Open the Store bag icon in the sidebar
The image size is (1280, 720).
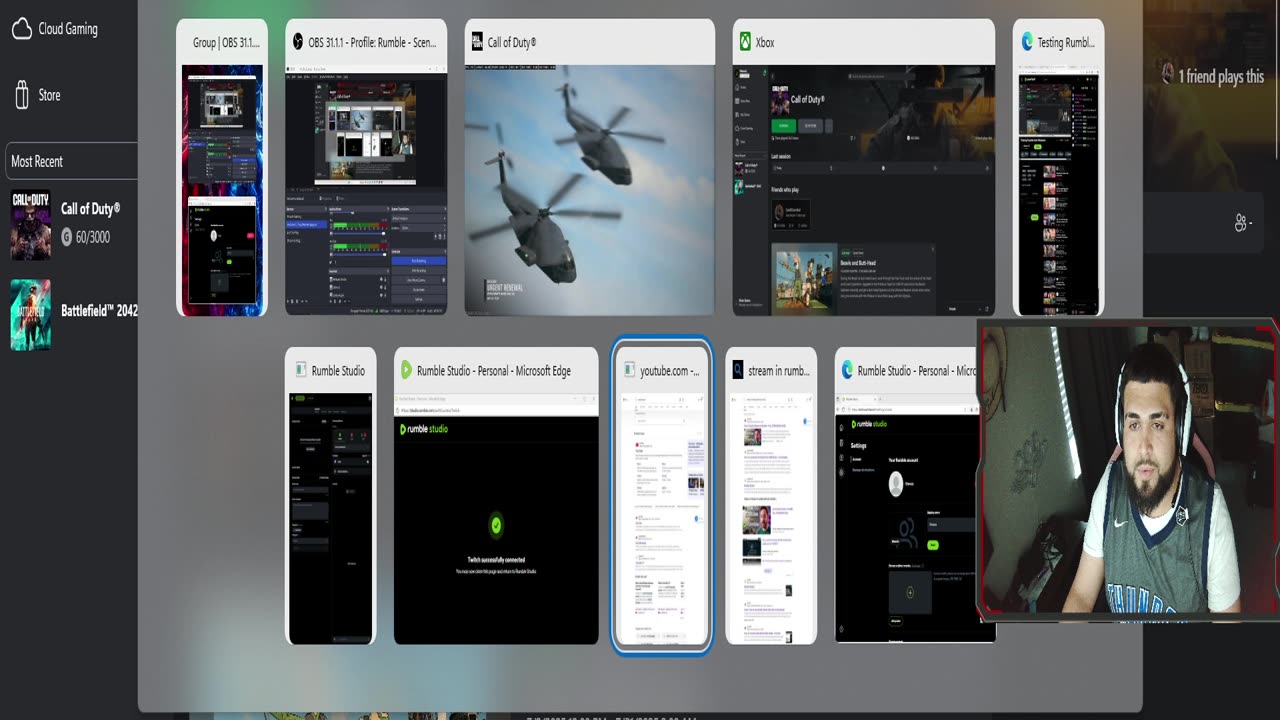pos(22,95)
